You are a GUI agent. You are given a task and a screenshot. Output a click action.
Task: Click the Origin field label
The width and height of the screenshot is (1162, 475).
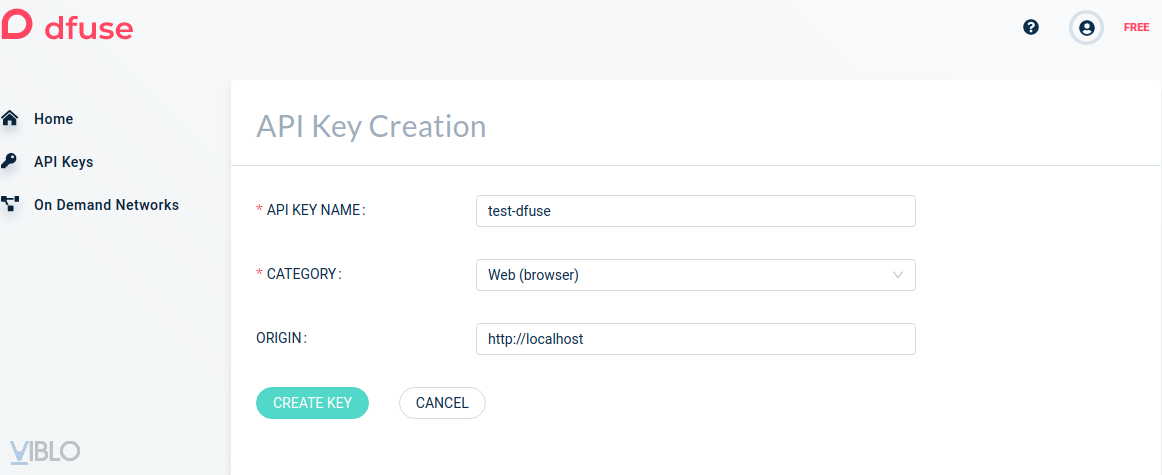click(281, 338)
